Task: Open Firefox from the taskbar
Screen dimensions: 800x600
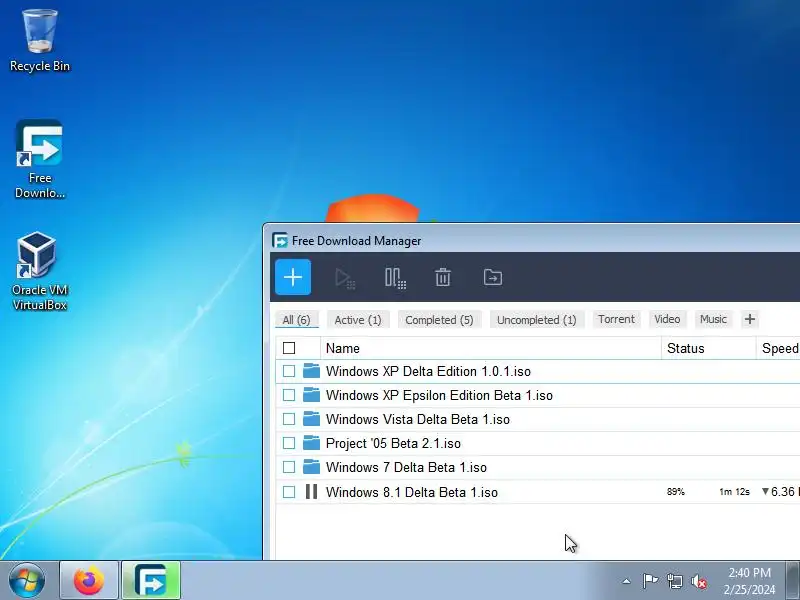Action: click(x=89, y=581)
